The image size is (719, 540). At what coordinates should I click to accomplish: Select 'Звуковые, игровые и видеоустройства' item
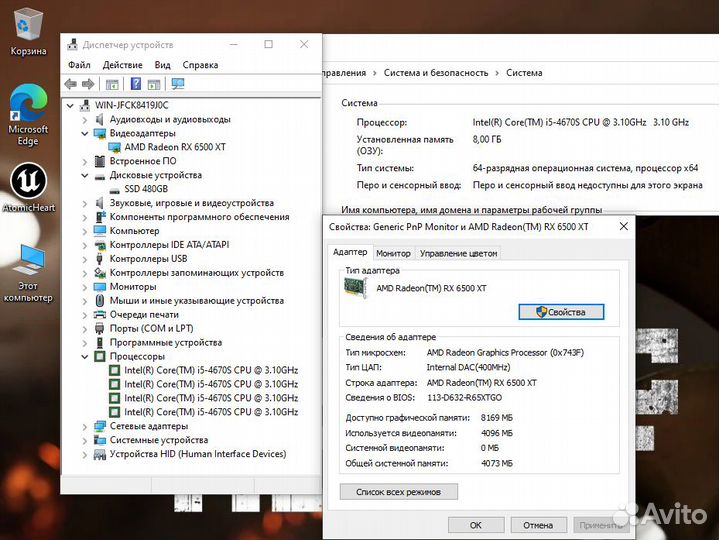(x=192, y=203)
